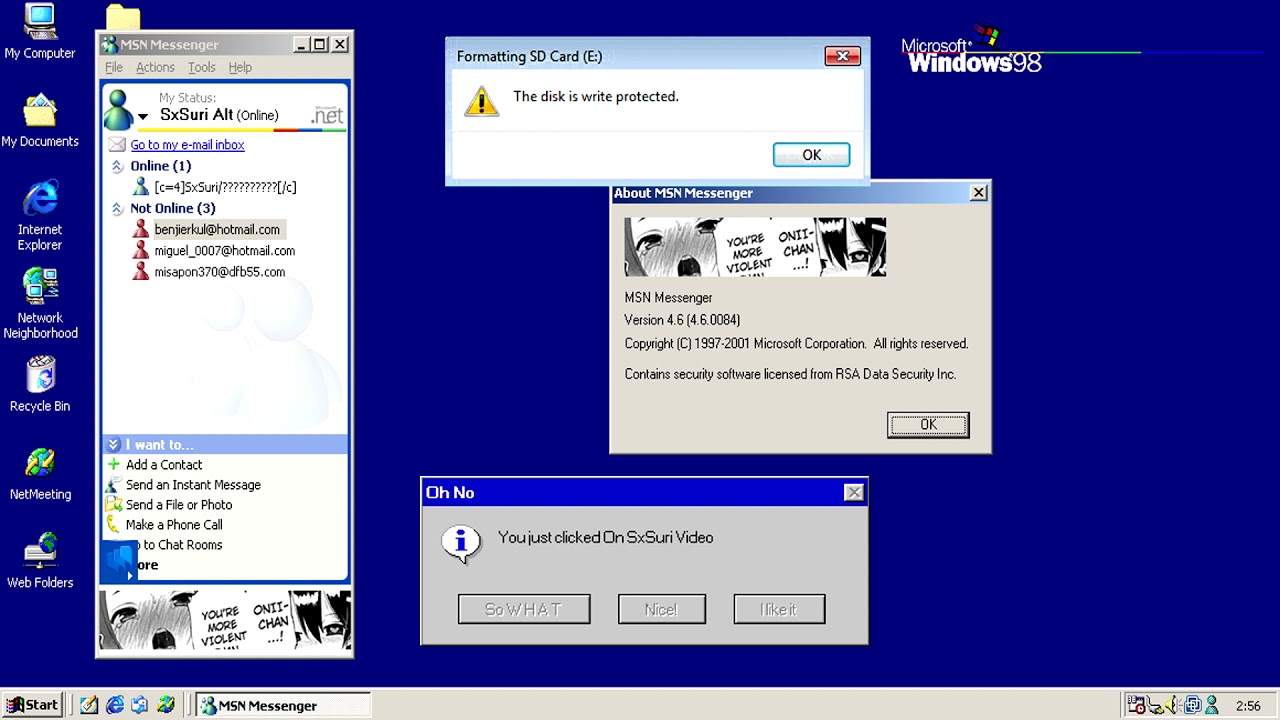The width and height of the screenshot is (1280, 720).
Task: Click the offline buddy icon for benjierkul@hotmail.com
Action: point(141,229)
